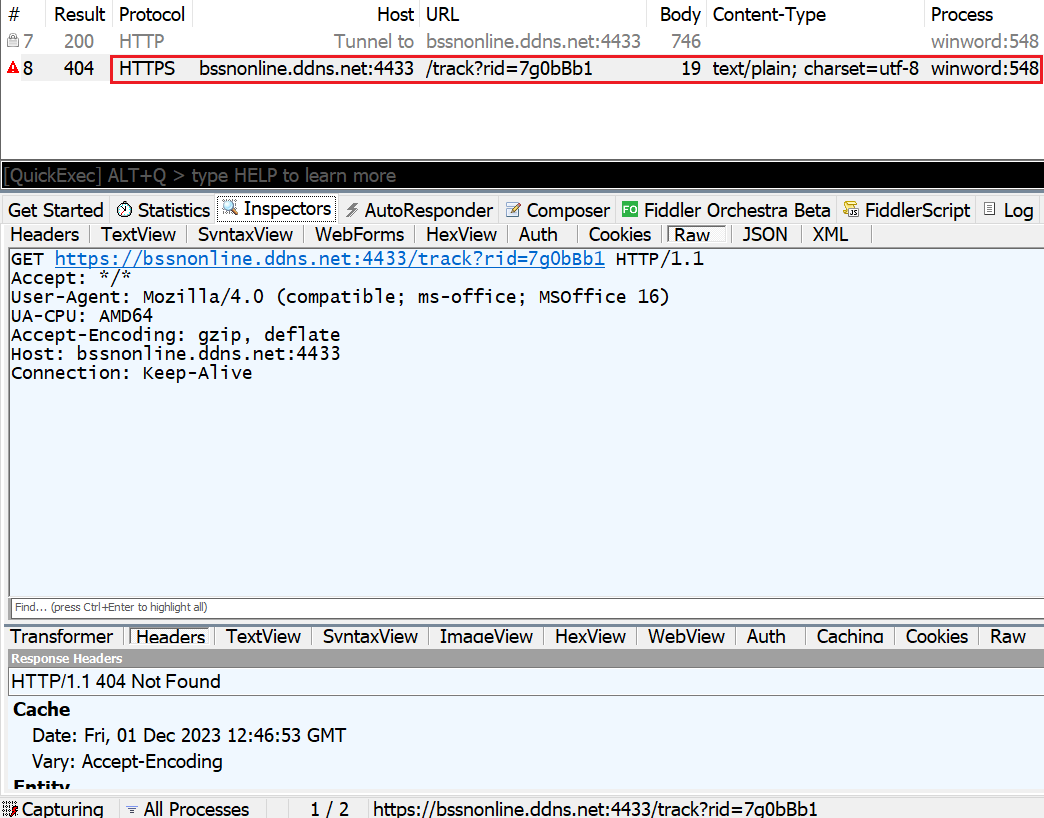
Task: Open the Composer pencil icon
Action: click(514, 209)
